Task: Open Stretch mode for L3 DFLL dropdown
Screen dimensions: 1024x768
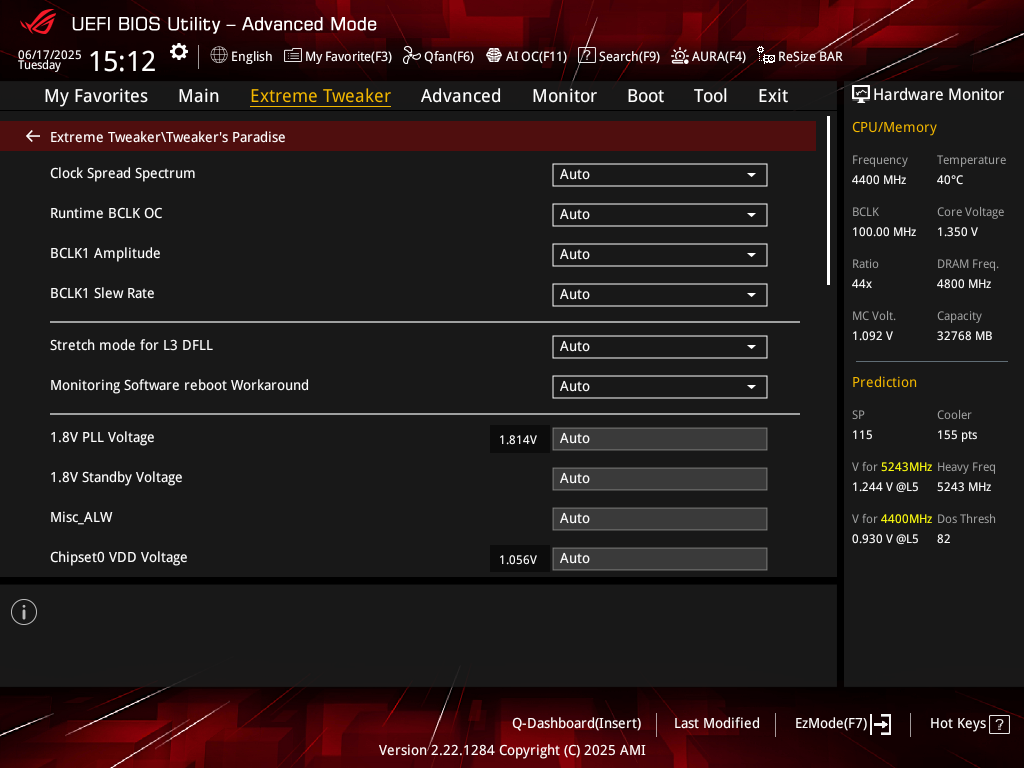Action: 660,346
